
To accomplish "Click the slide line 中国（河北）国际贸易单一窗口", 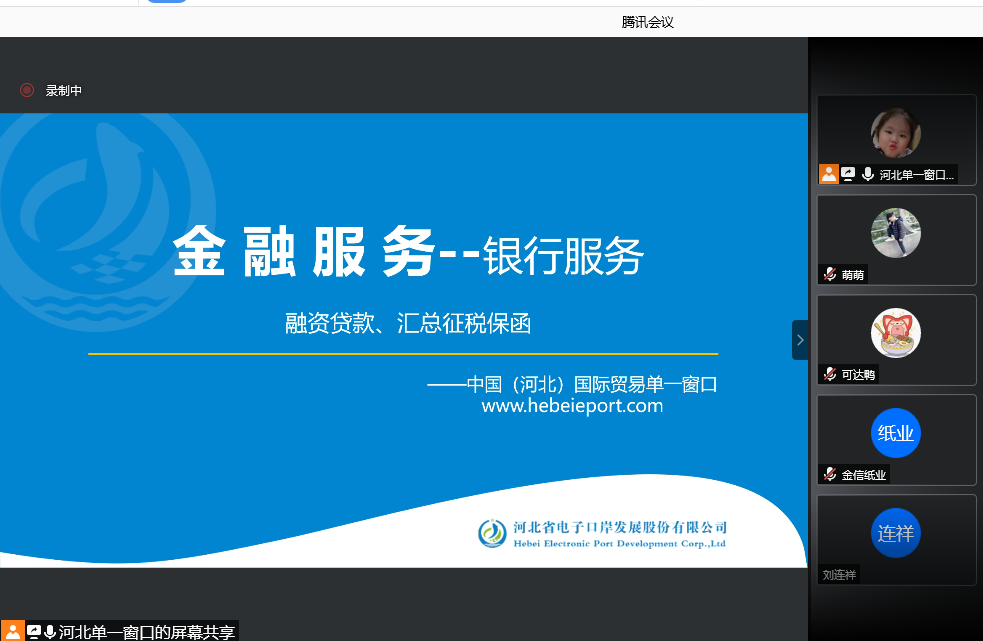I will [x=592, y=384].
